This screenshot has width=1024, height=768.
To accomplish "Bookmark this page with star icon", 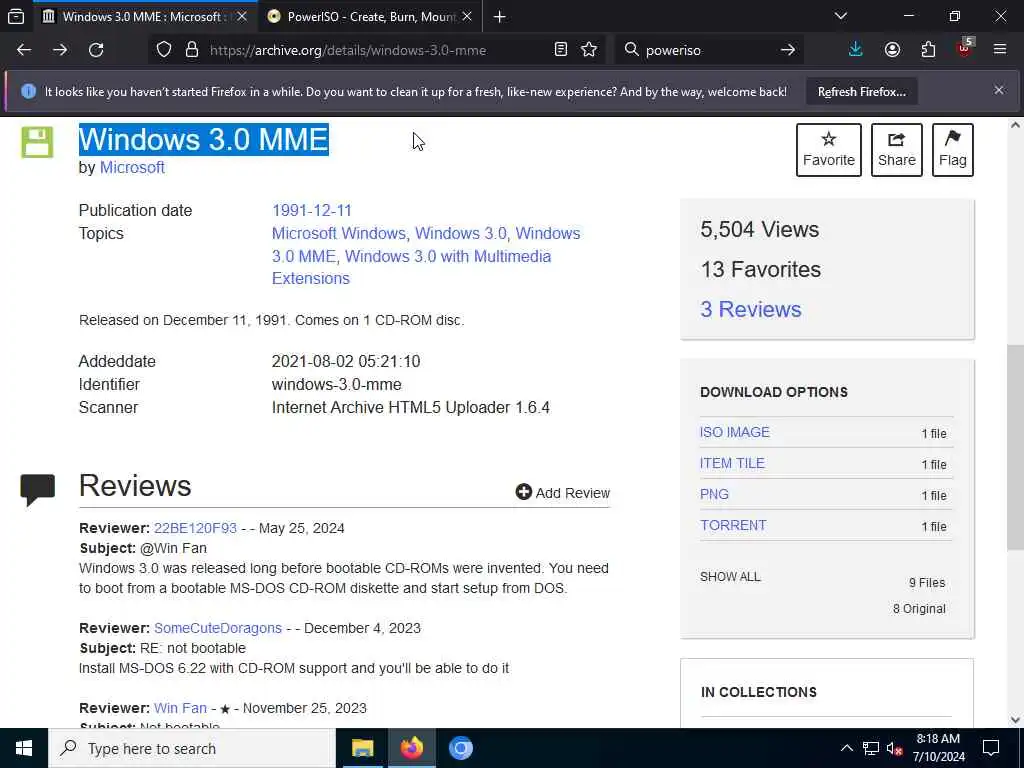I will point(589,50).
